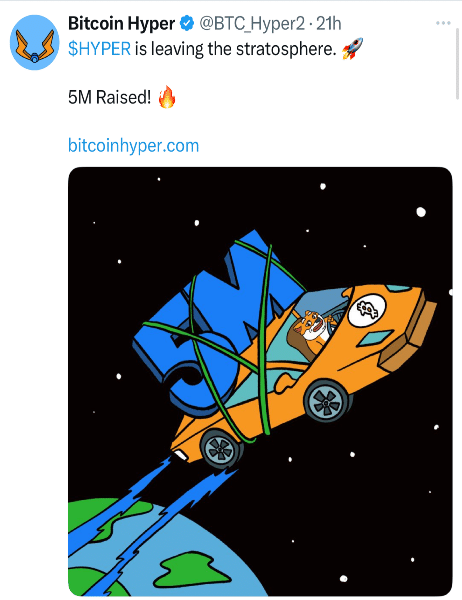Click the 21h timestamp
The height and width of the screenshot is (600, 462).
tap(328, 24)
